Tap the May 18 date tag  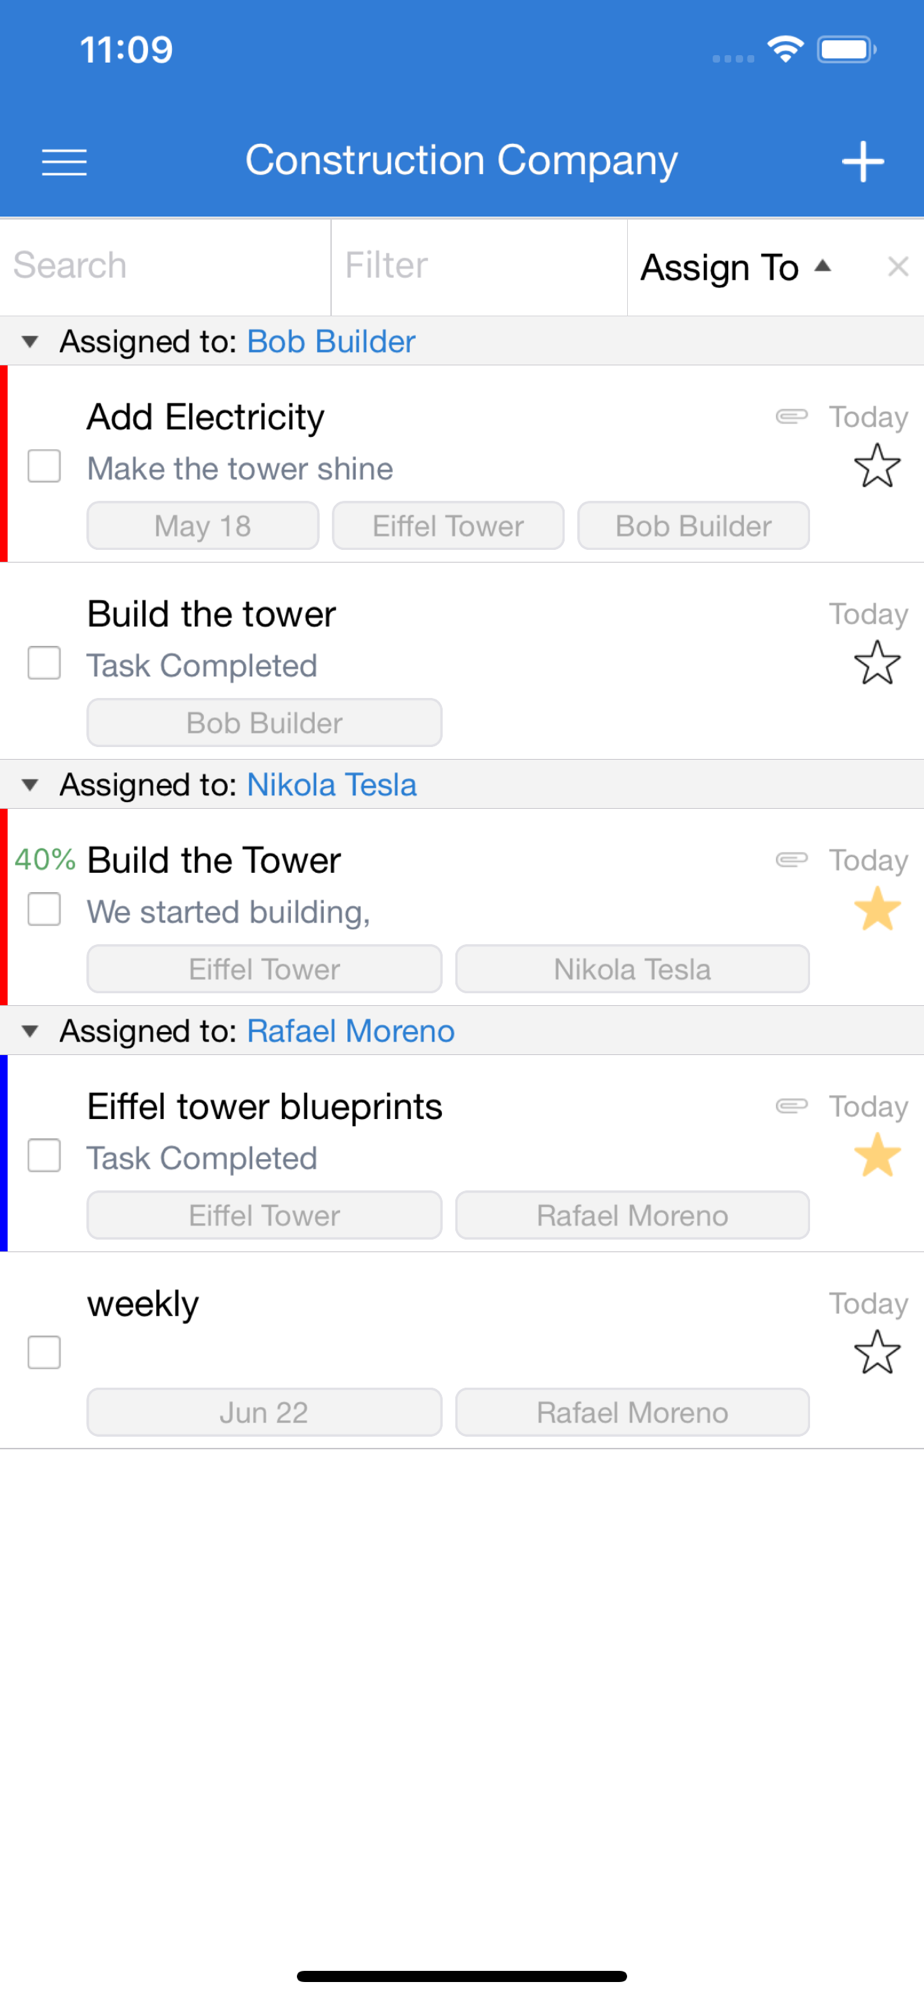[203, 526]
